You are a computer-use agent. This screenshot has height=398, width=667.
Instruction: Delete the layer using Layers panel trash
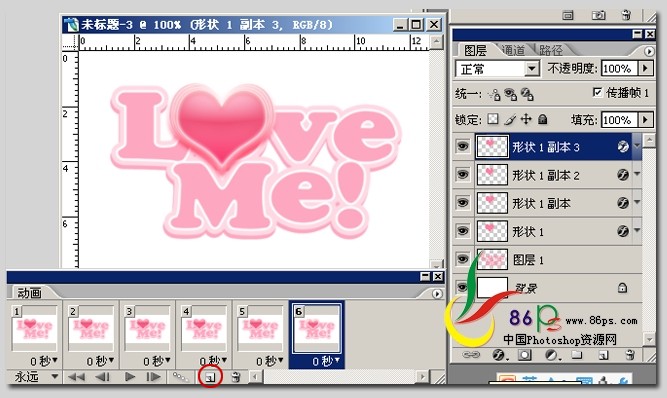630,354
